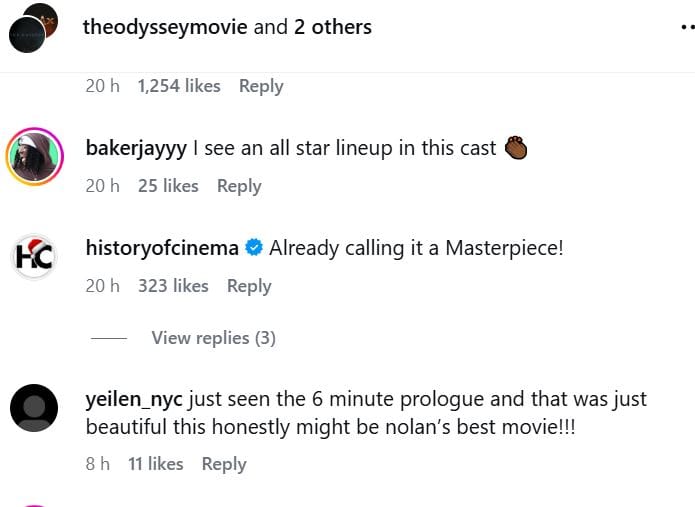Open the theodysseymovie username link
The height and width of the screenshot is (507, 695).
(x=165, y=27)
